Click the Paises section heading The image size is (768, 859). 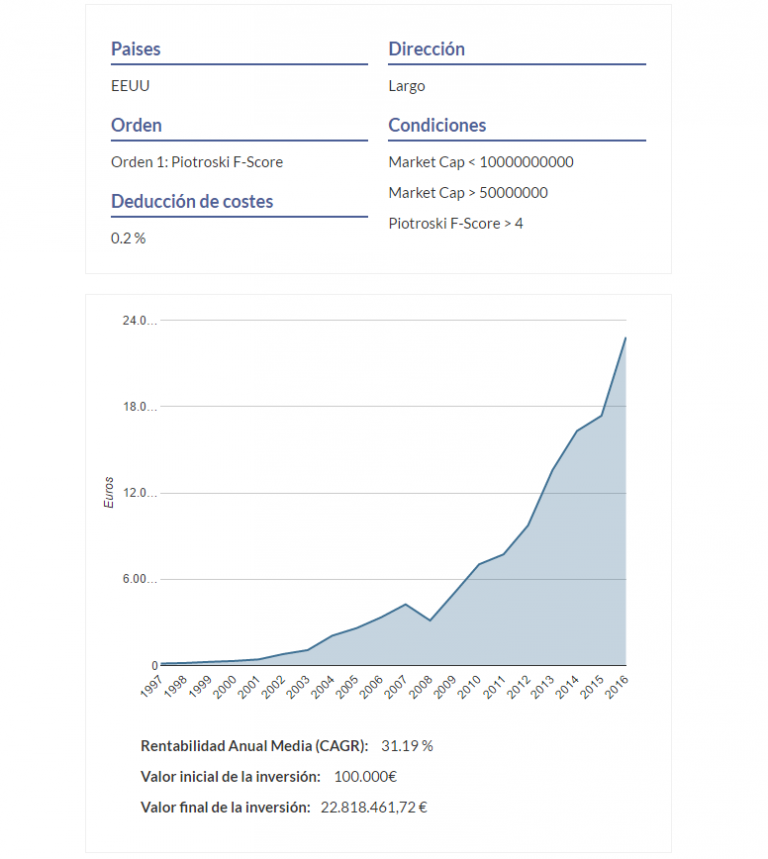[x=135, y=49]
